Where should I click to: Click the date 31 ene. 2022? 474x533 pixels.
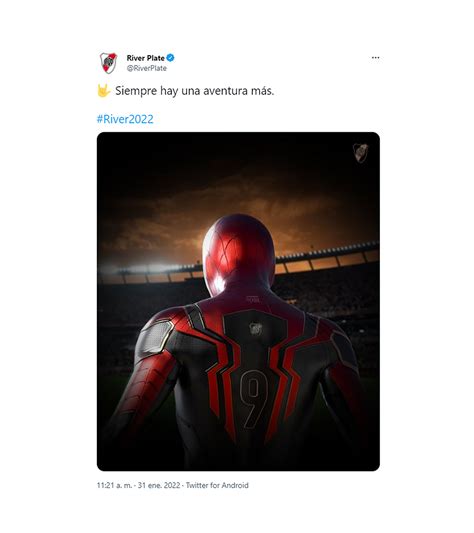coord(159,485)
